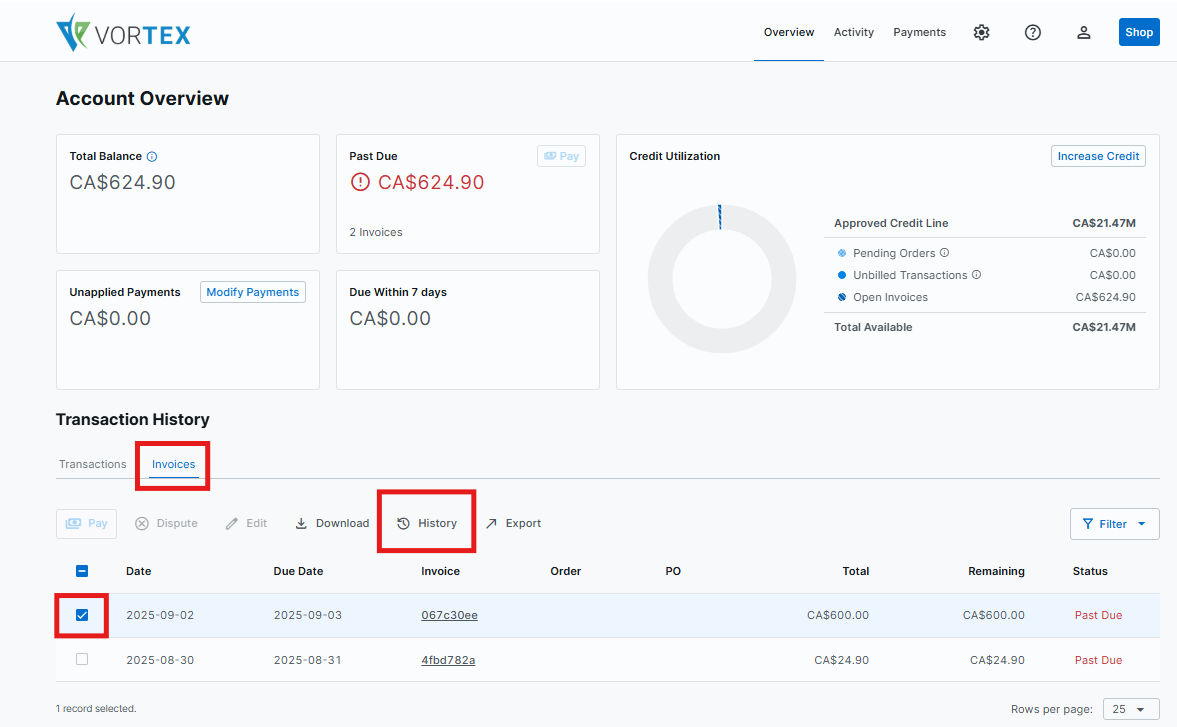Click the Modify Payments button

click(252, 292)
